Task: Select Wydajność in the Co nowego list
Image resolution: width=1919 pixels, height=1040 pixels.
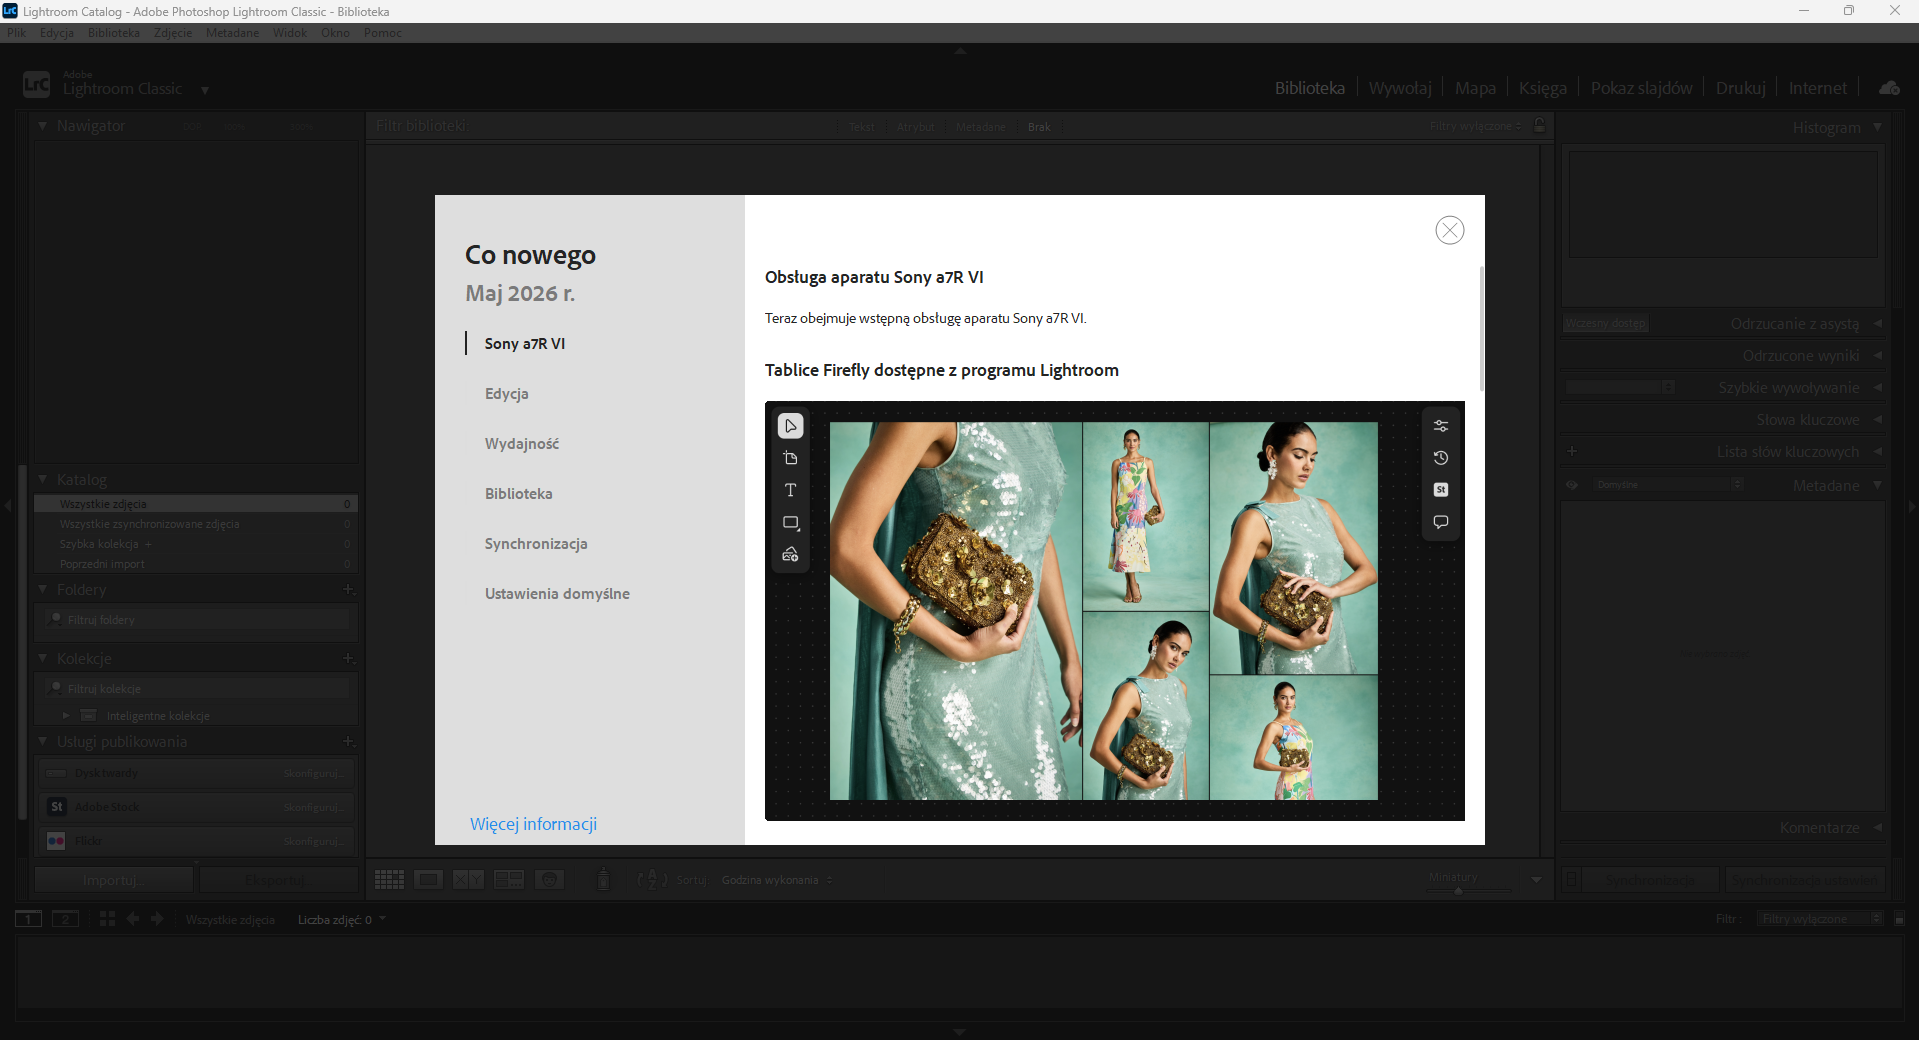Action: [522, 444]
